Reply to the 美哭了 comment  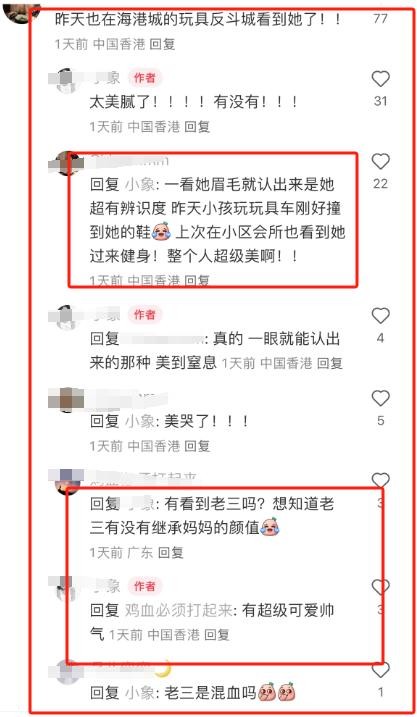(x=197, y=446)
